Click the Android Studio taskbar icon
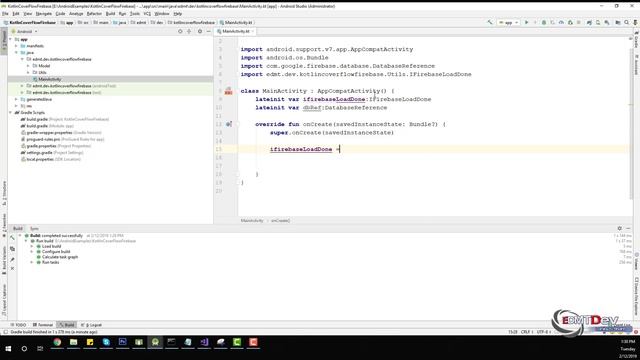Viewport: 640px width, 360px height. coord(155,342)
